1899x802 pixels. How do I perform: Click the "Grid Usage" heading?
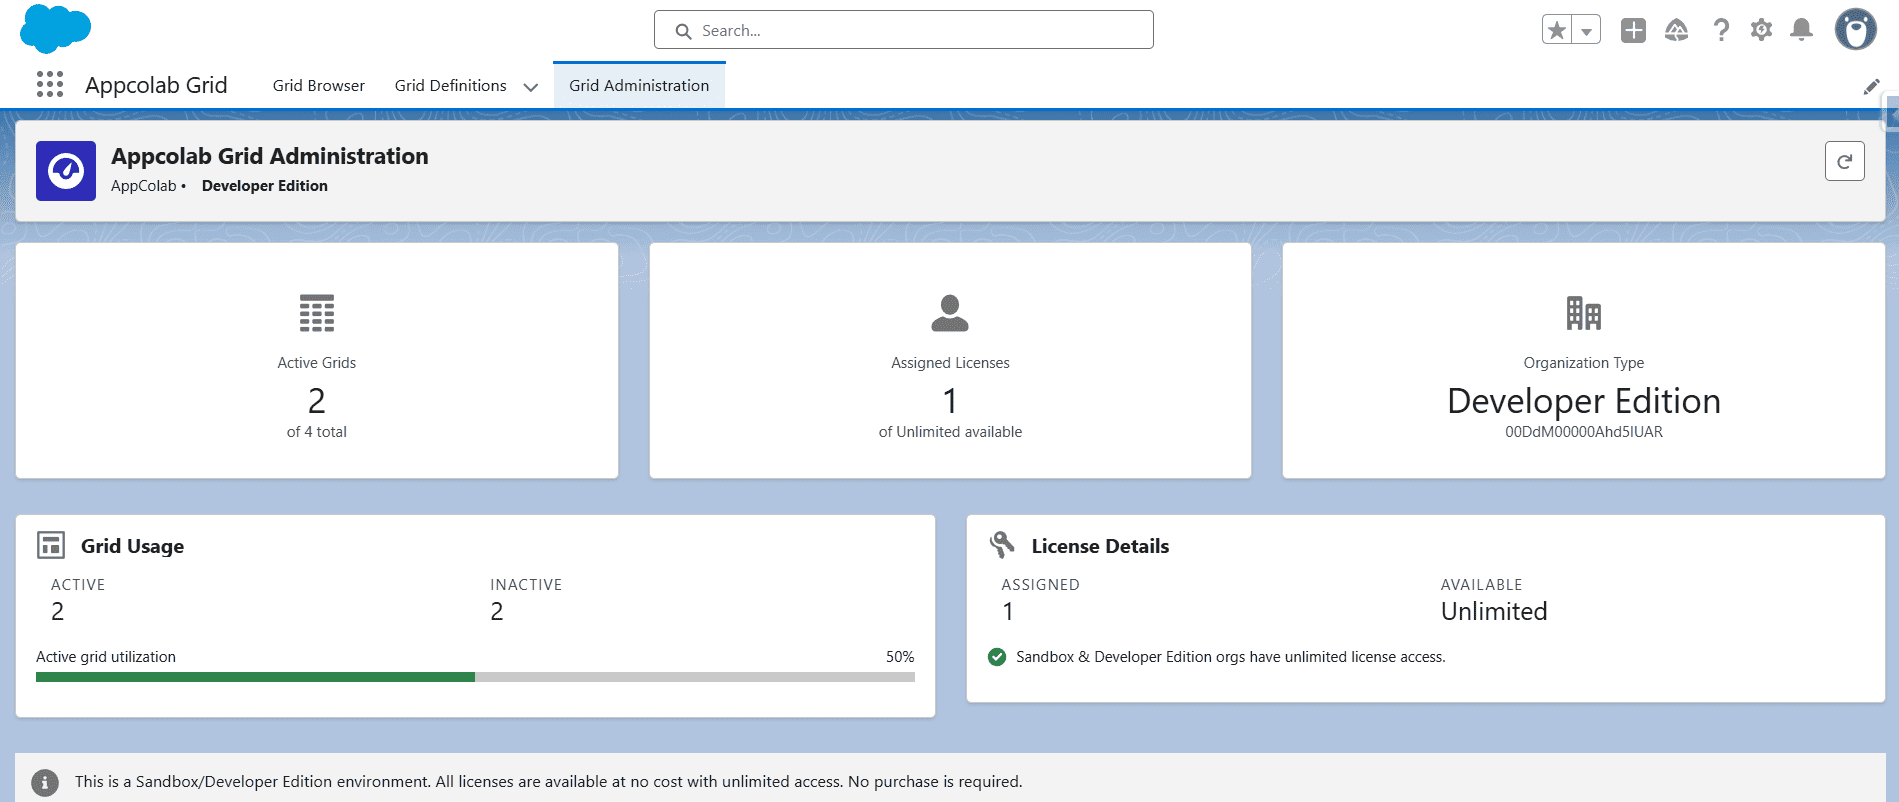[x=132, y=546]
